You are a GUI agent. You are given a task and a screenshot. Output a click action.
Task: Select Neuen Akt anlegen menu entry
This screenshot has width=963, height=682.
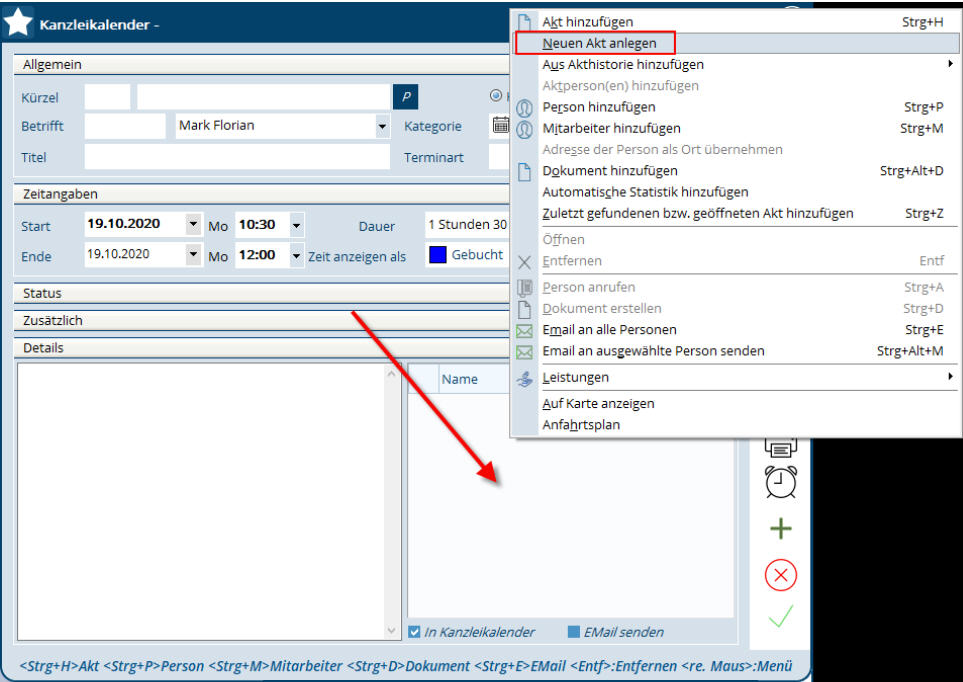pos(594,43)
